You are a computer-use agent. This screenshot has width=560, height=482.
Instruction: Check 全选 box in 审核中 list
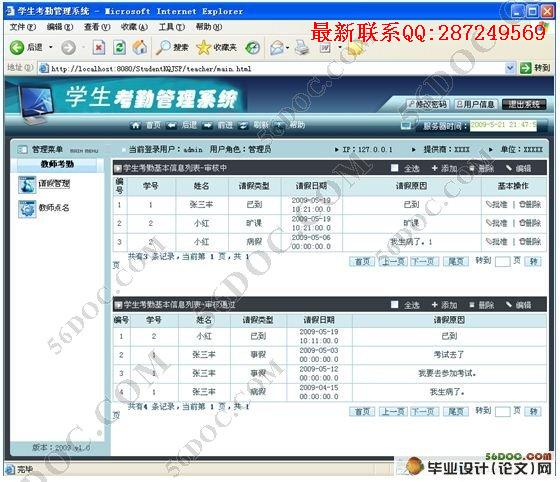point(395,168)
